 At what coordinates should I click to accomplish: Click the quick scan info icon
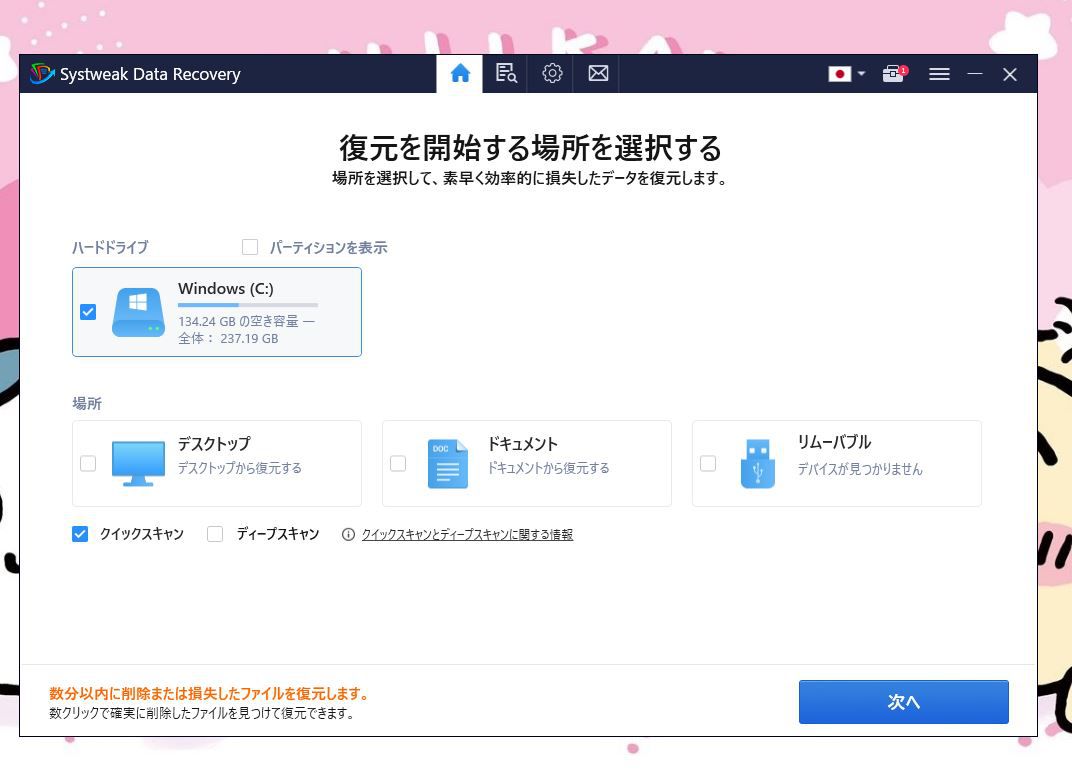(348, 535)
